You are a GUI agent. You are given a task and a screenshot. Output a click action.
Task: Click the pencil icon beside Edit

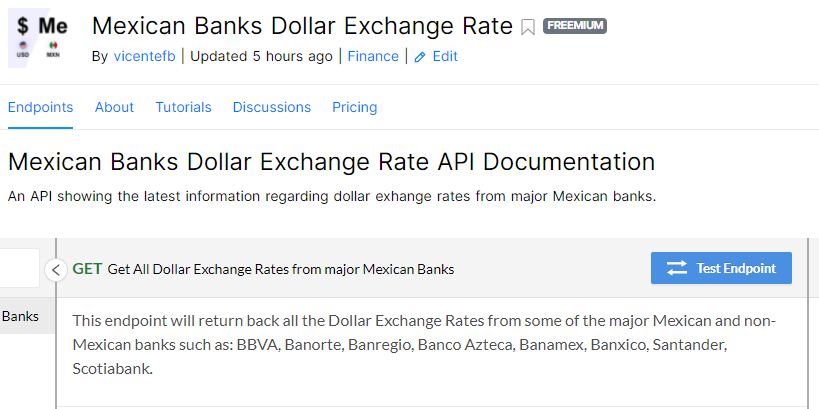click(420, 57)
